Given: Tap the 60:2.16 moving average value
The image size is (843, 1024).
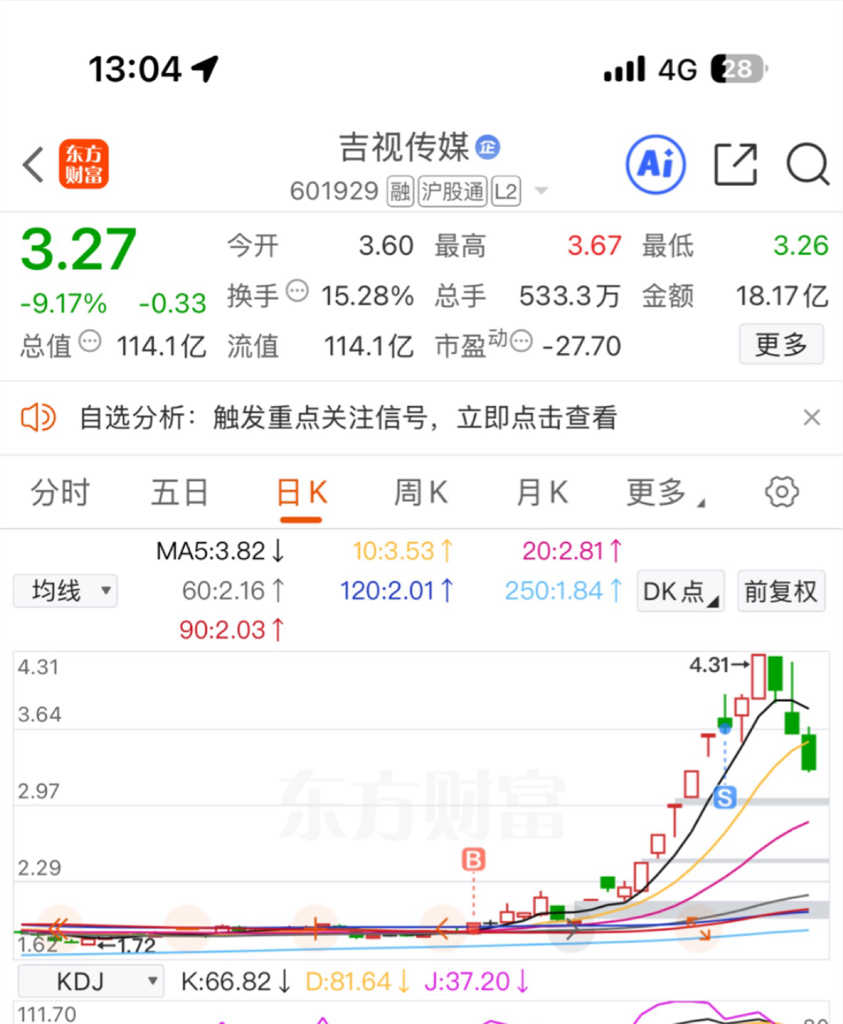Looking at the screenshot, I should click(x=233, y=591).
